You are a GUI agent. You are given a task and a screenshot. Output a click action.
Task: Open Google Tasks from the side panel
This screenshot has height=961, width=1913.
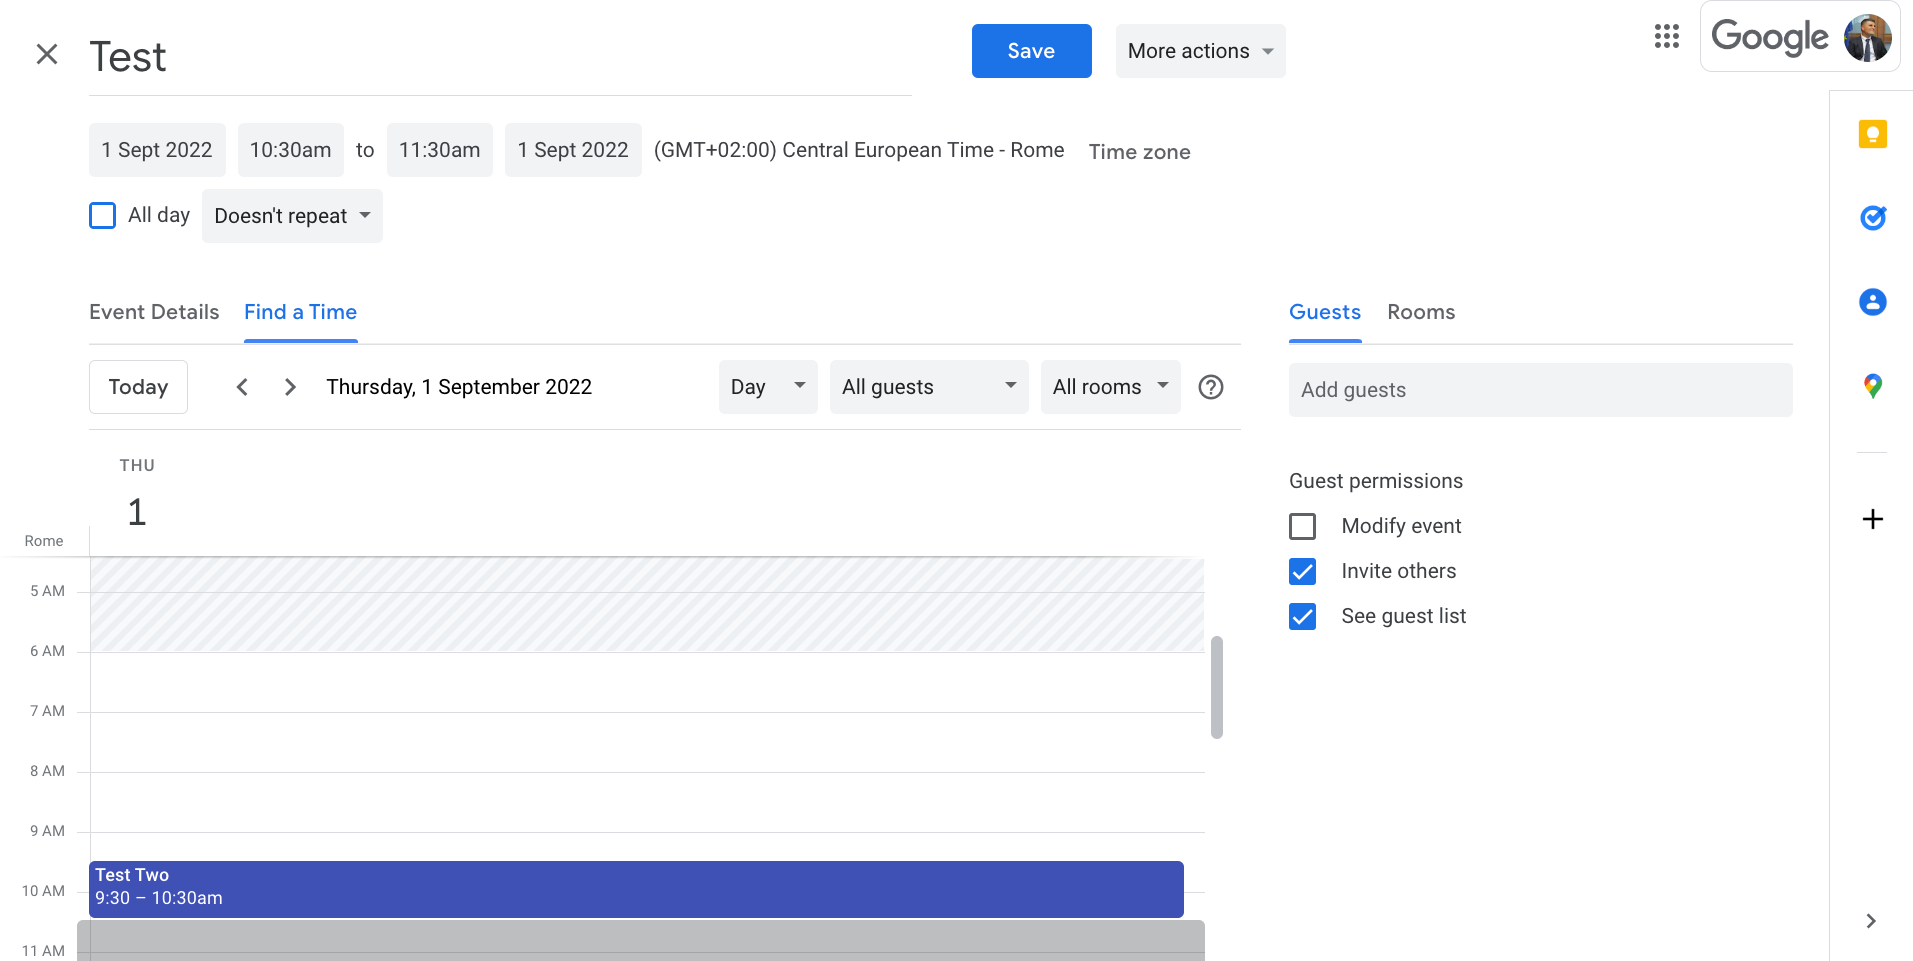tap(1872, 218)
